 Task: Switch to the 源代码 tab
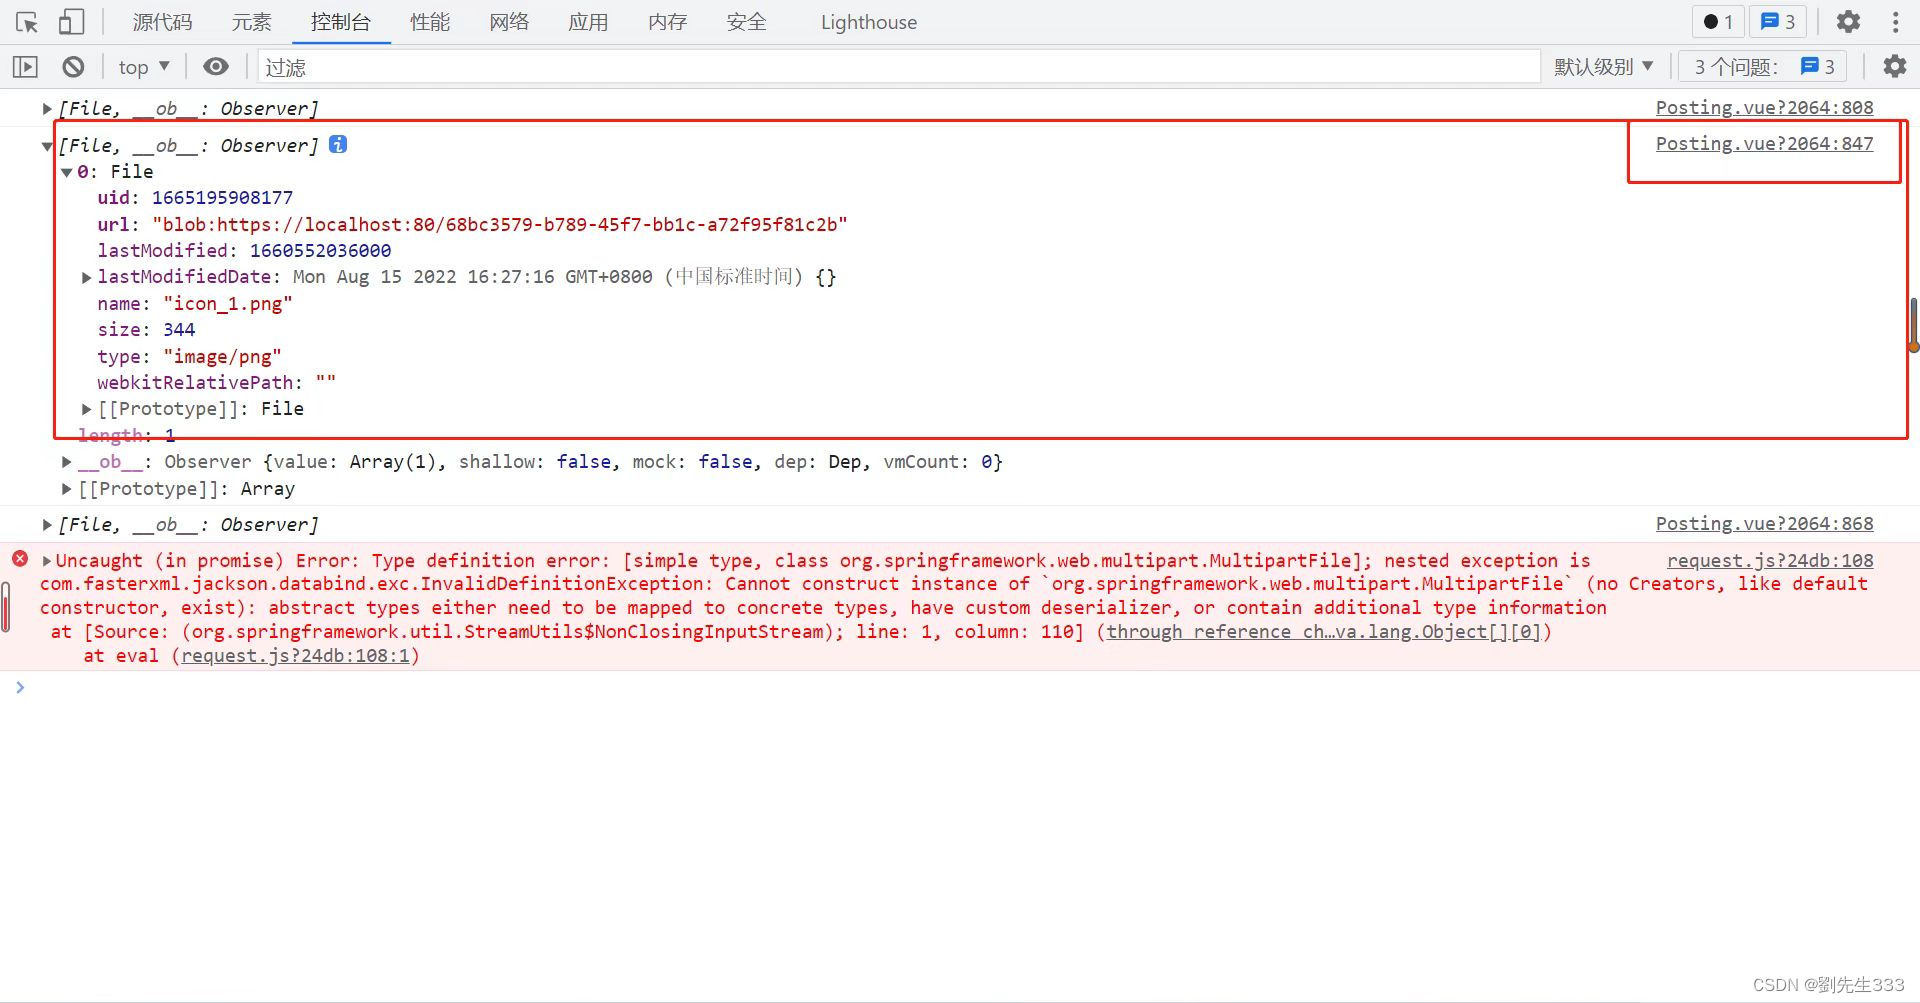pos(162,22)
